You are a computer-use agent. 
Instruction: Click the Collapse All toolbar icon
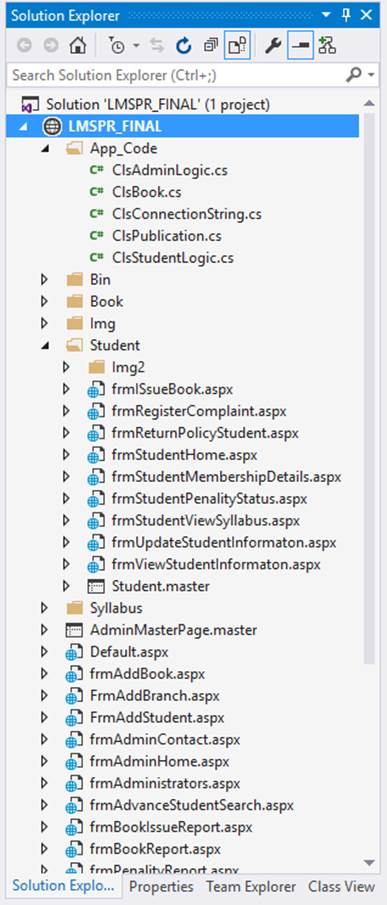[211, 46]
